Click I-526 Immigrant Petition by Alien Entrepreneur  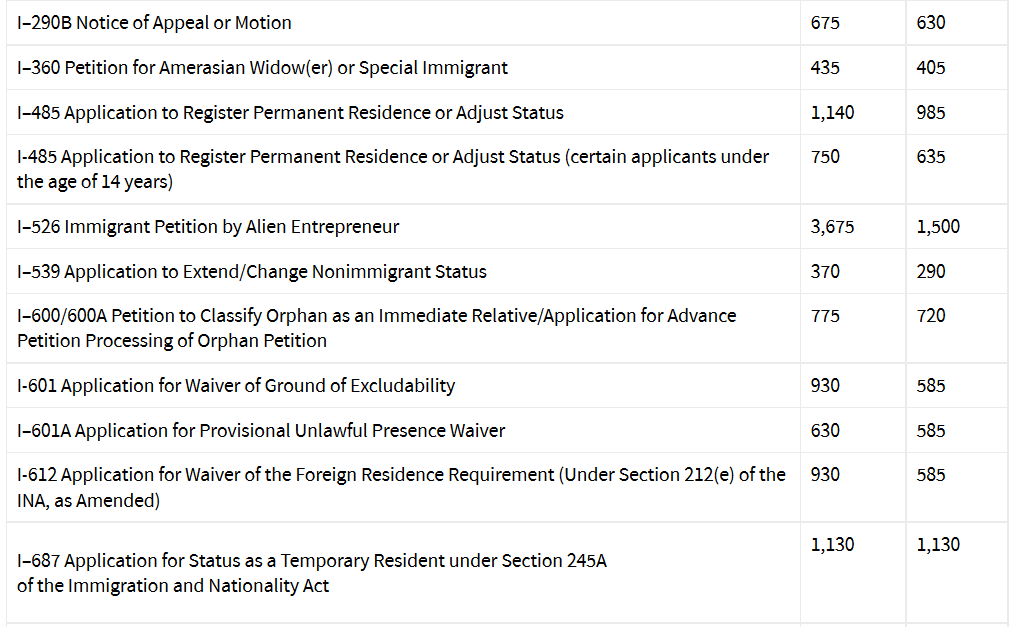(208, 227)
